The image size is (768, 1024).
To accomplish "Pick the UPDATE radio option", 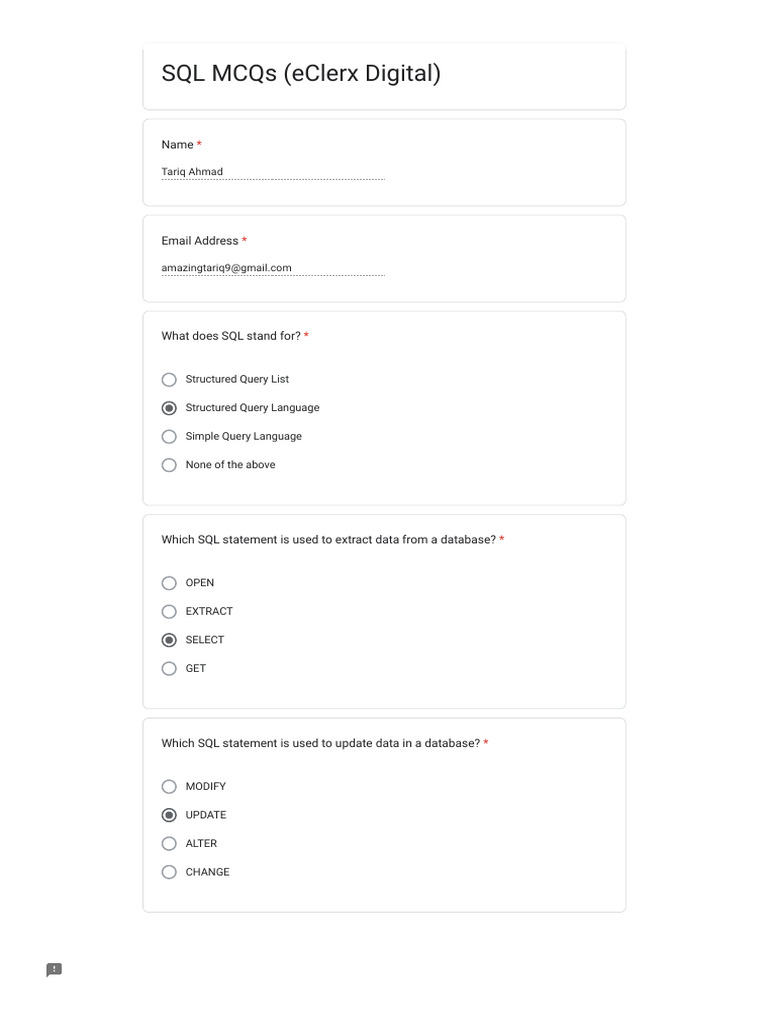I will 169,815.
